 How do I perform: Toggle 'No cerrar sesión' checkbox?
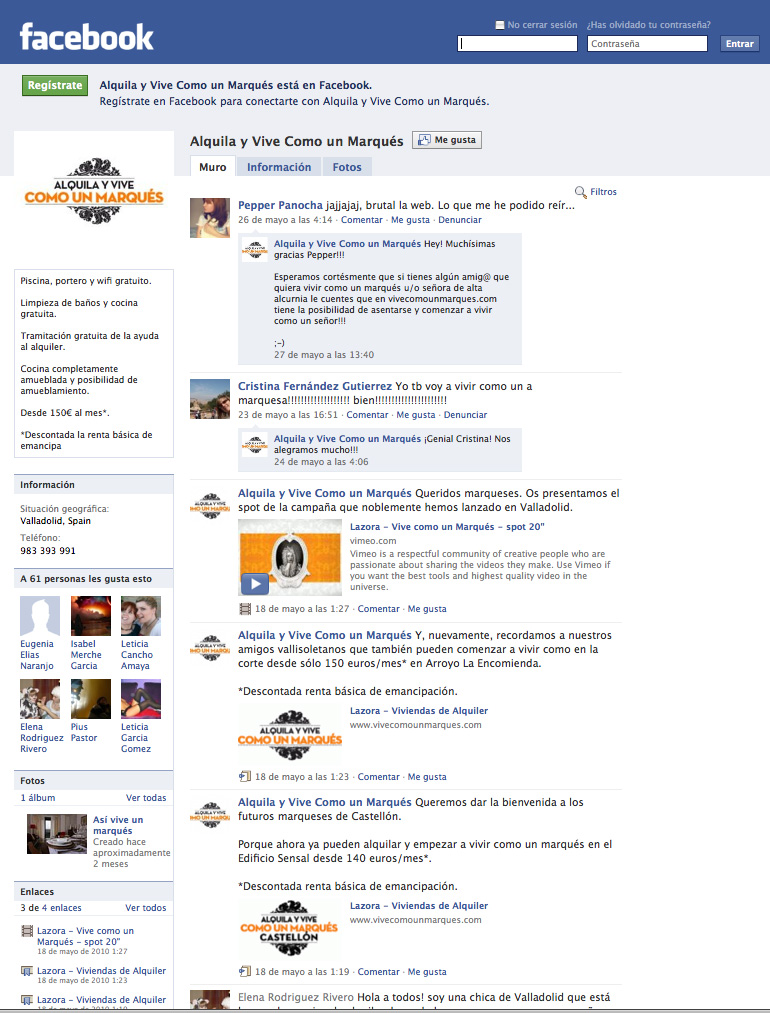point(499,25)
